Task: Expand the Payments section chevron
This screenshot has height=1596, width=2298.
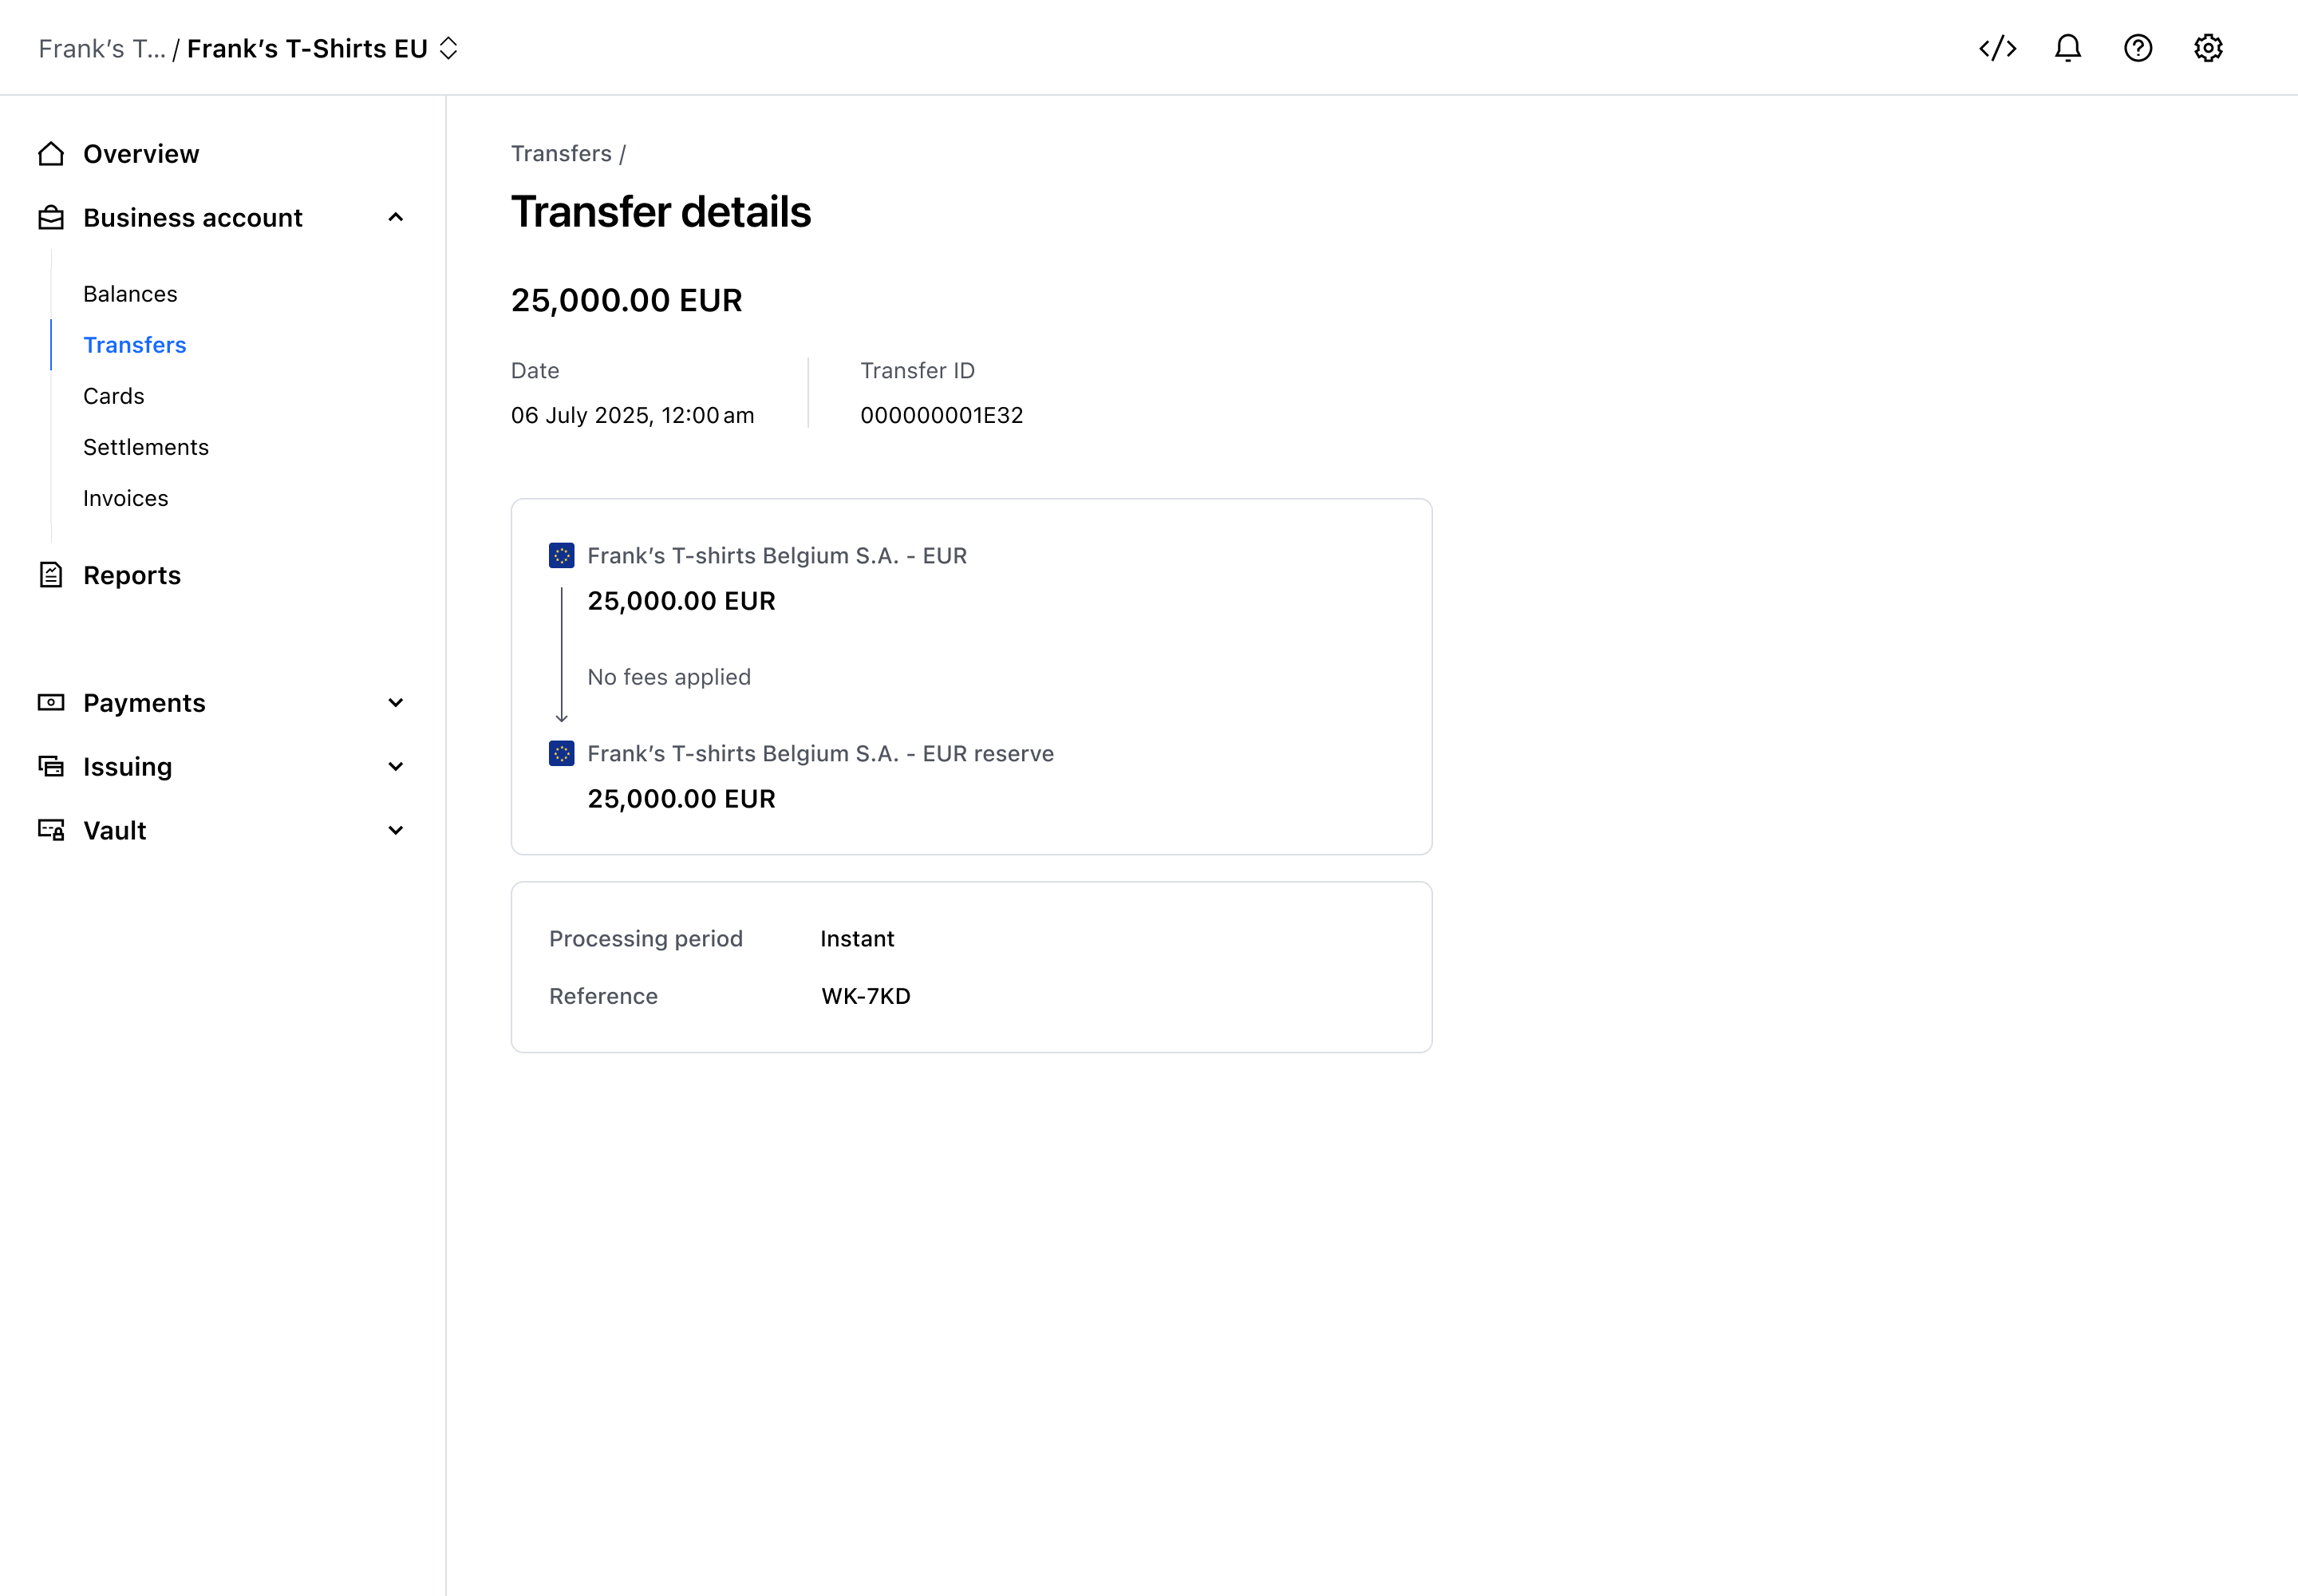Action: click(396, 703)
